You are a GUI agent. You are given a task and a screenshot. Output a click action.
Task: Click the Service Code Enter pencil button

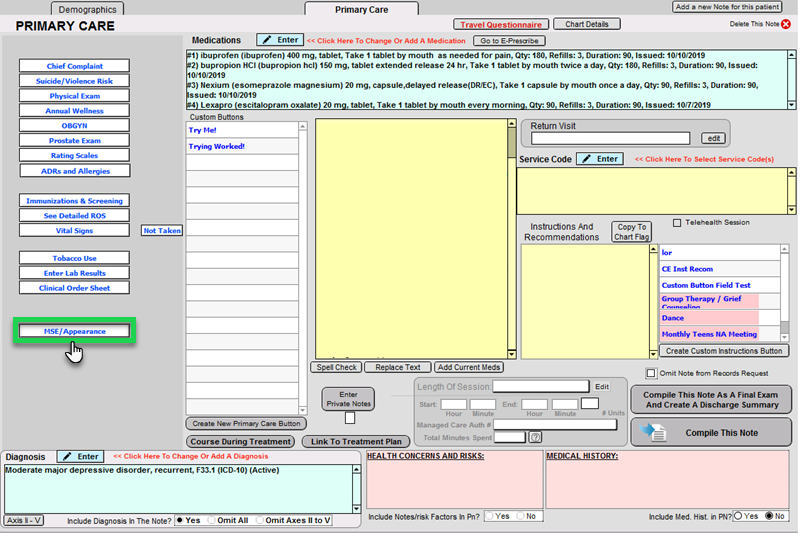(x=599, y=159)
